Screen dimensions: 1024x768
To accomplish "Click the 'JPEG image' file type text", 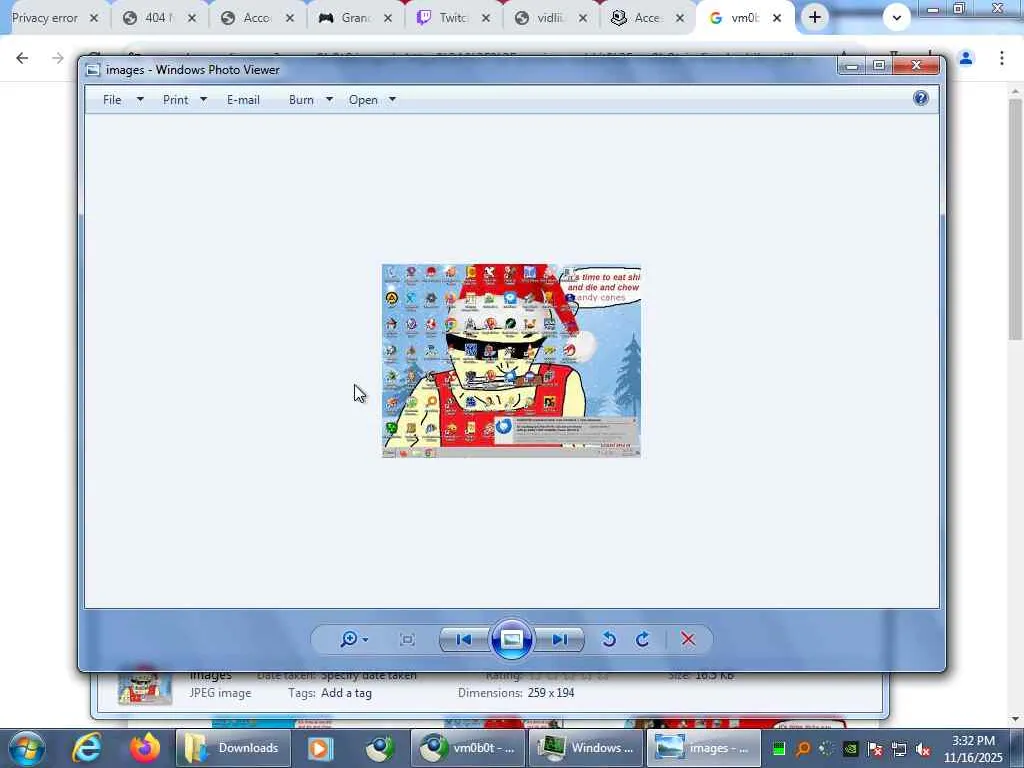I will 220,693.
